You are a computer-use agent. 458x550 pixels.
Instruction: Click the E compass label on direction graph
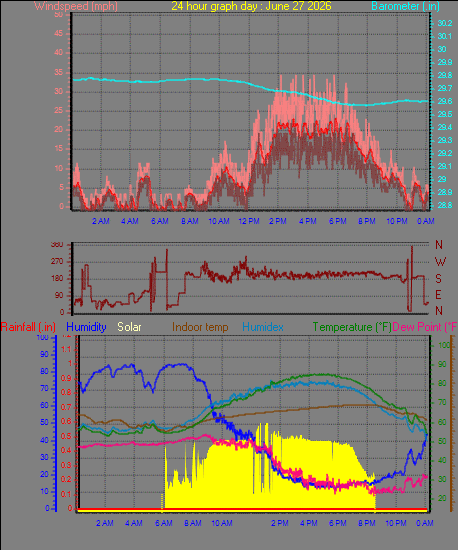(x=438, y=295)
